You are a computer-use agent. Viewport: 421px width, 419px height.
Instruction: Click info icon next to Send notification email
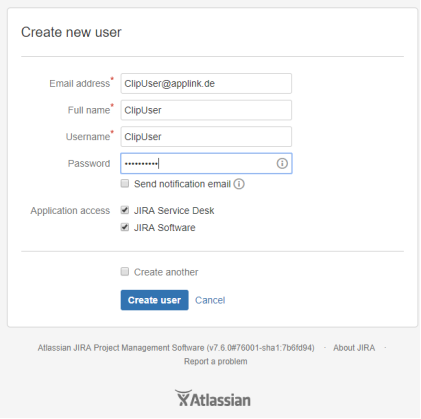[239, 184]
